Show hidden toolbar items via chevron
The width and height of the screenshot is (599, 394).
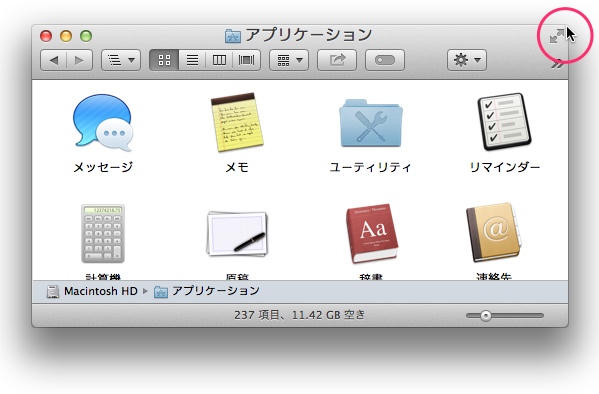pos(558,64)
